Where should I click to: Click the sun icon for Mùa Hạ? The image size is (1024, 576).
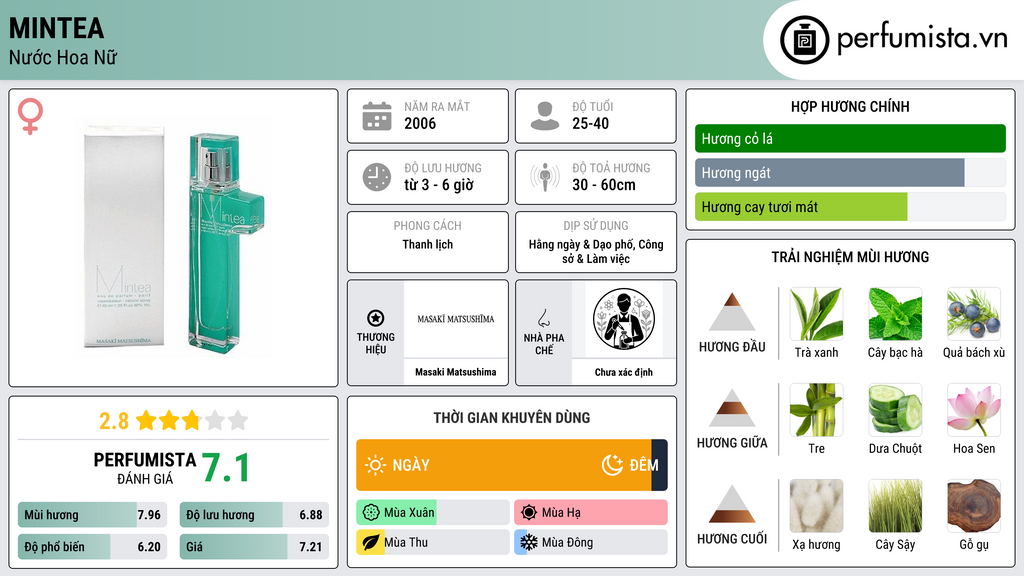click(529, 512)
